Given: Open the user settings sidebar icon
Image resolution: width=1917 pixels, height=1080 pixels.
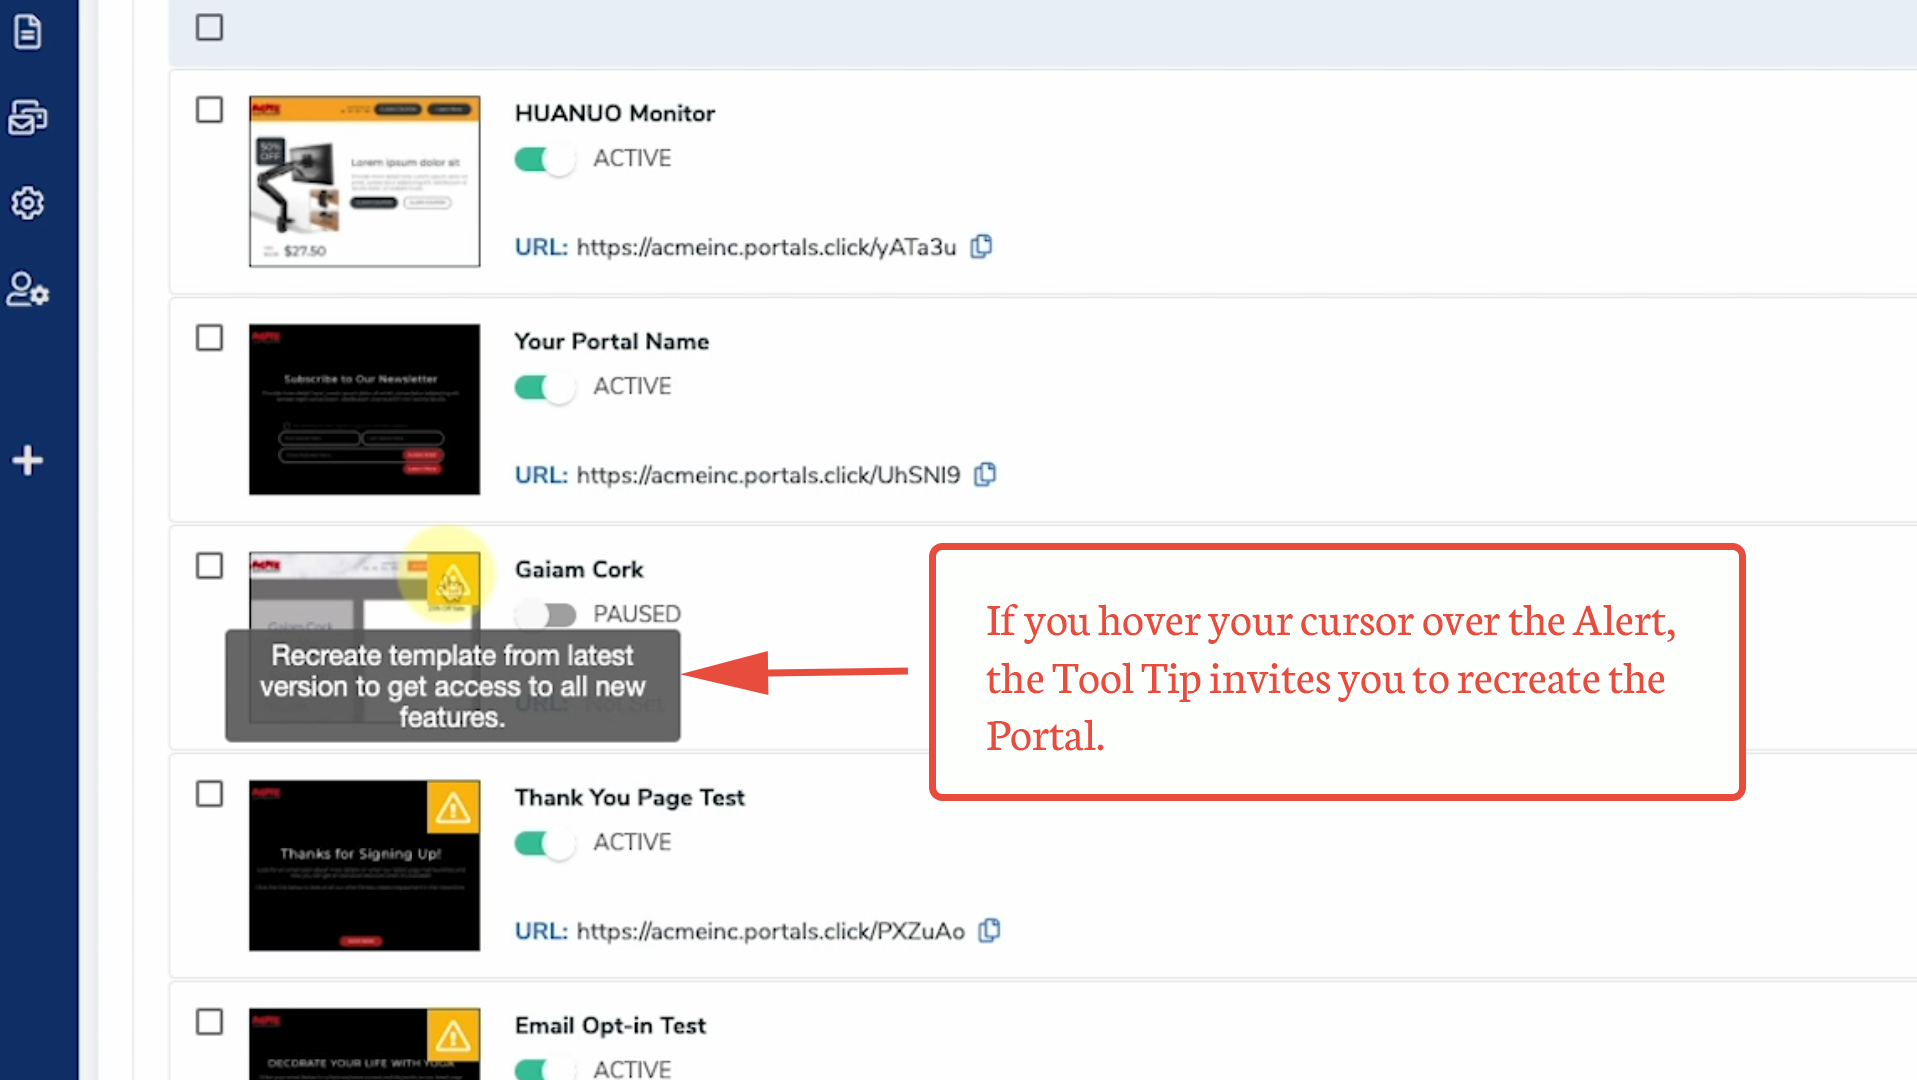Looking at the screenshot, I should (x=28, y=290).
